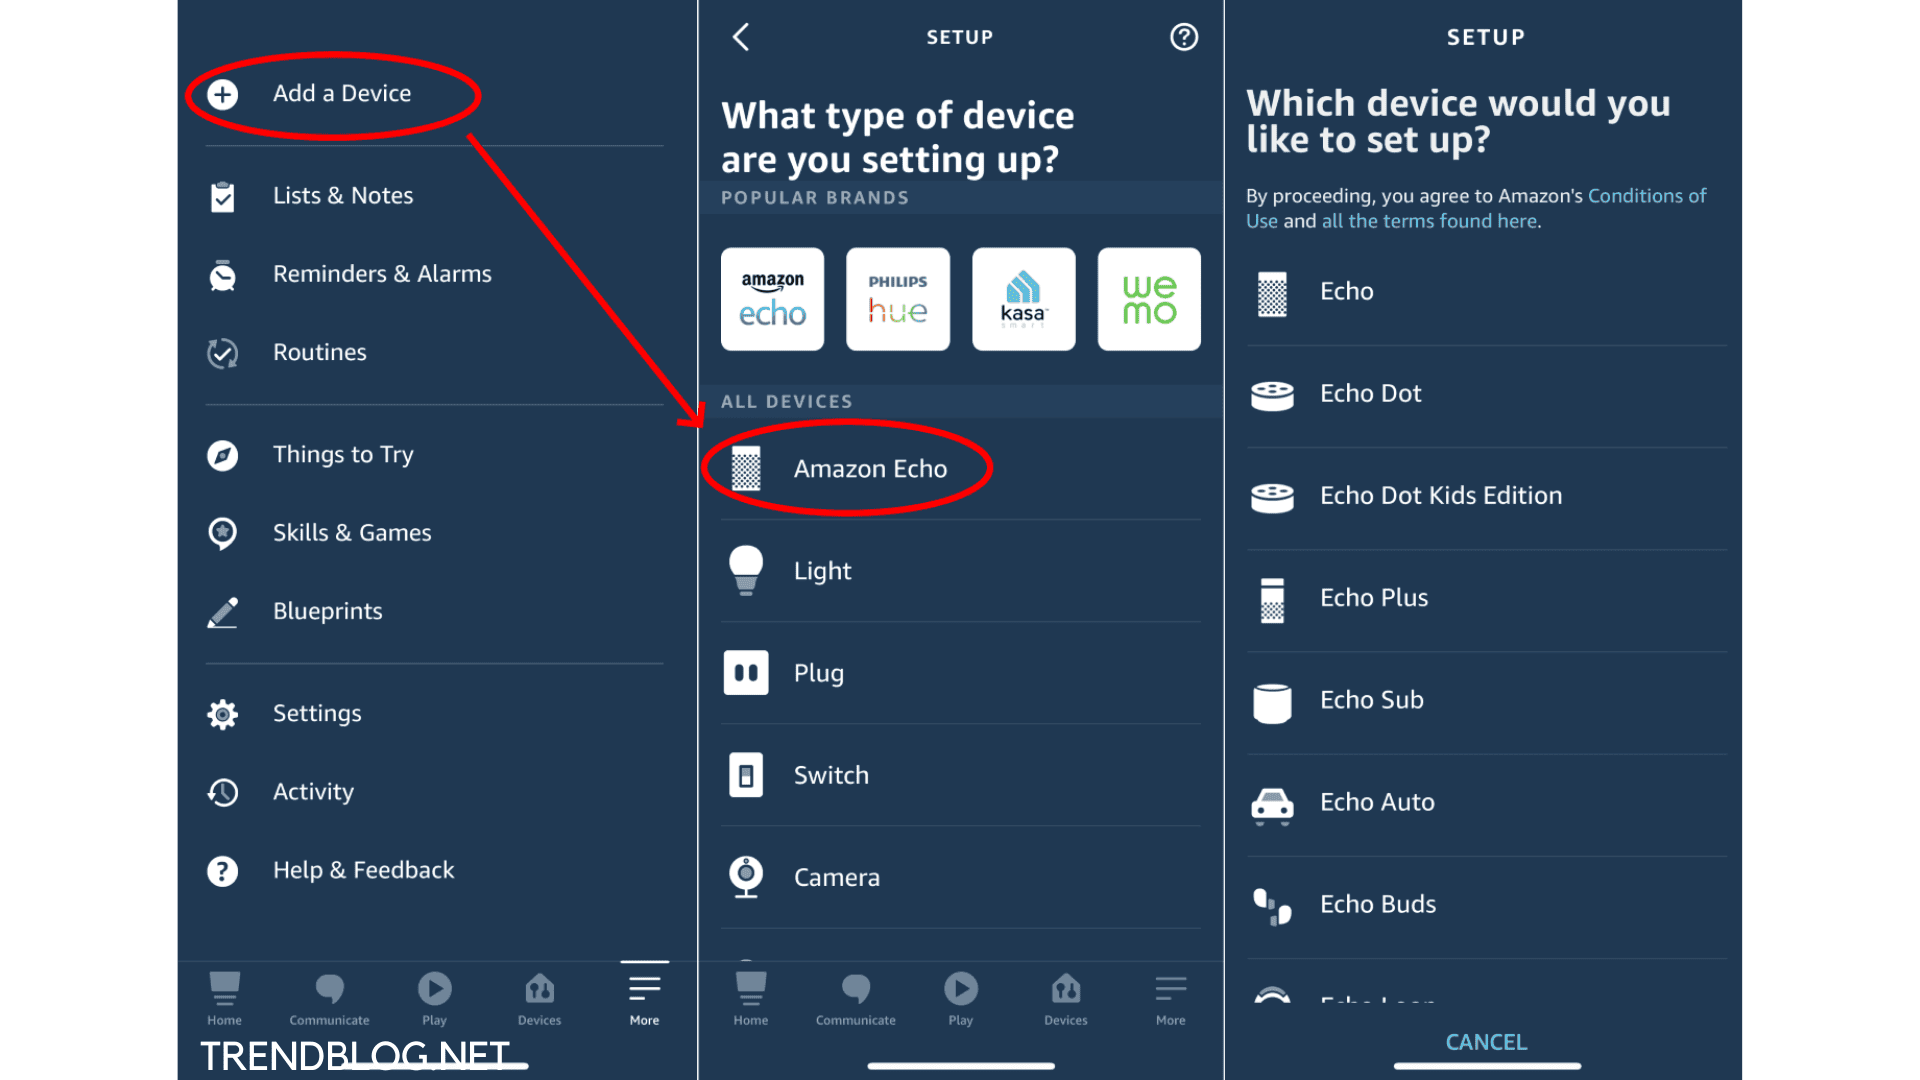This screenshot has width=1920, height=1080.
Task: Tap the Echo Auto car icon
Action: point(1272,805)
